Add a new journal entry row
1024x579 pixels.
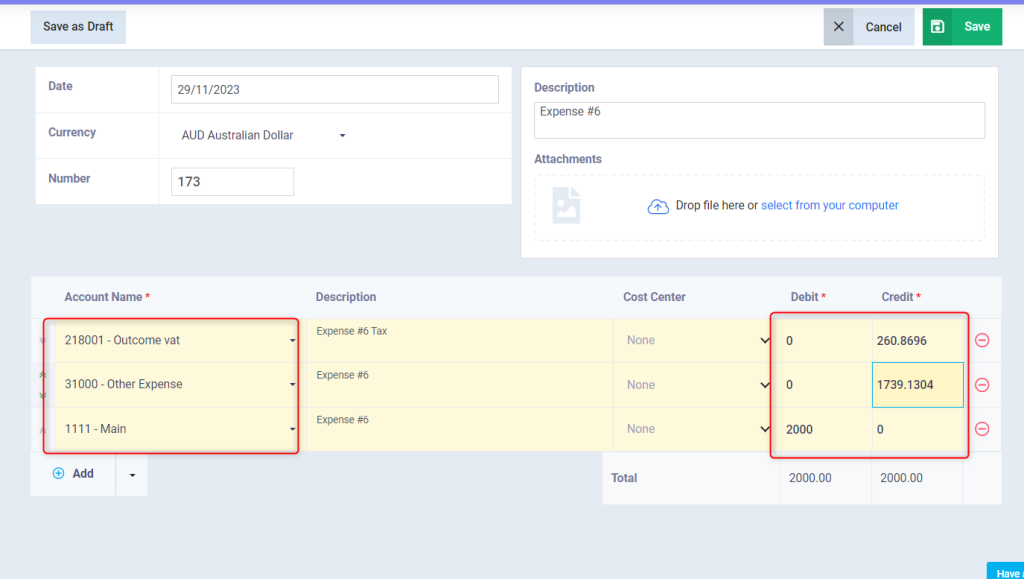pyautogui.click(x=73, y=474)
